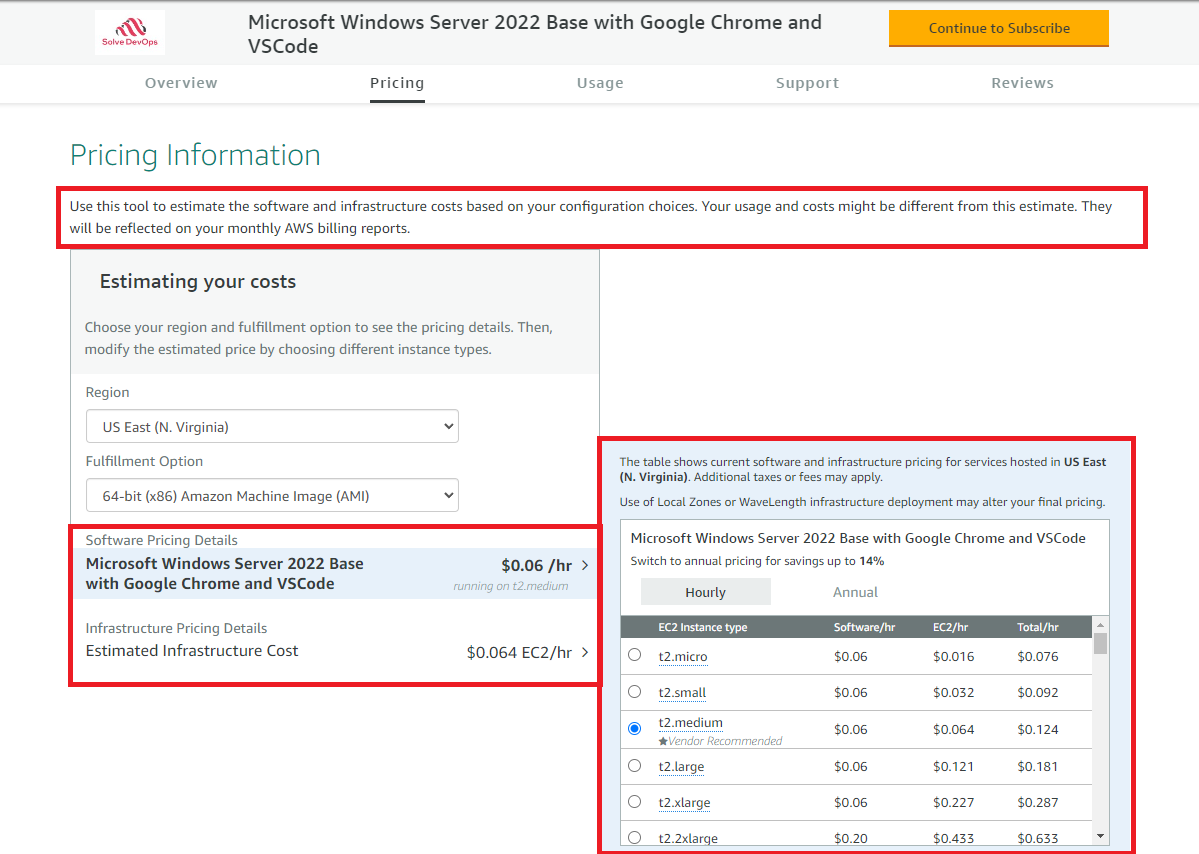This screenshot has height=854, width=1199.
Task: Click the t2.micro instance link
Action: [x=683, y=657]
